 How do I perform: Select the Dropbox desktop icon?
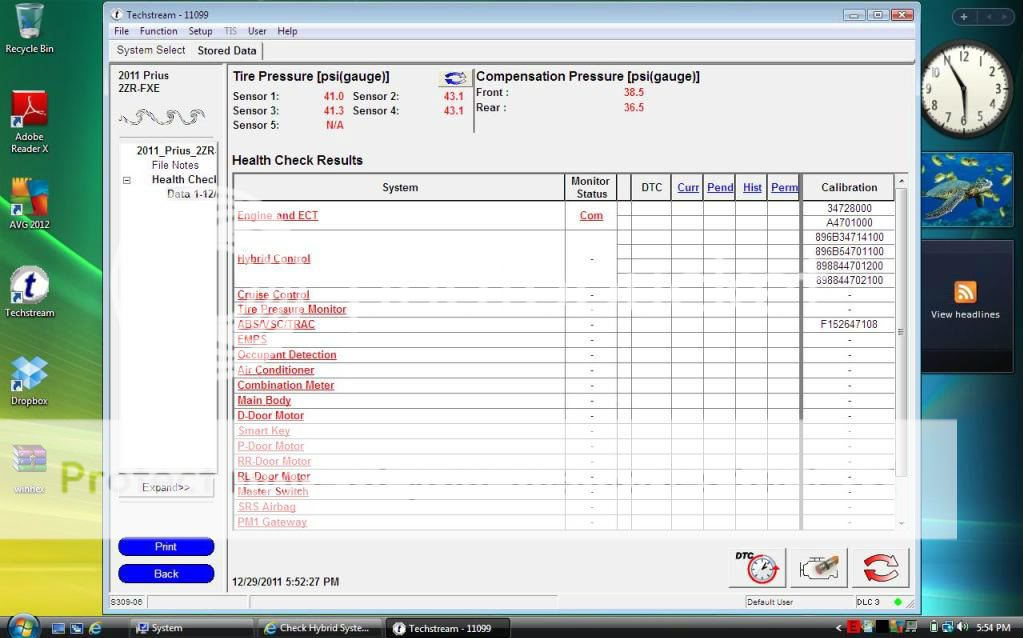(29, 381)
